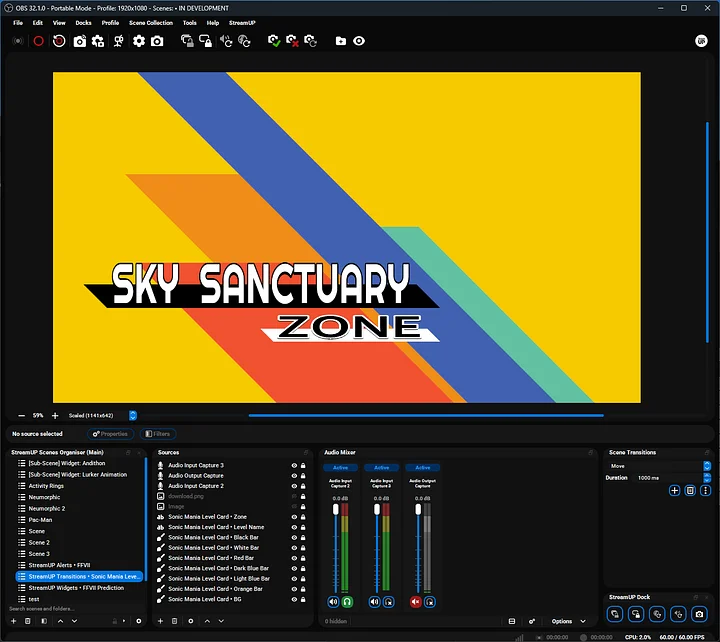The height and width of the screenshot is (642, 720).
Task: Unlock the Audio Input Capture 2 source
Action: 303,486
